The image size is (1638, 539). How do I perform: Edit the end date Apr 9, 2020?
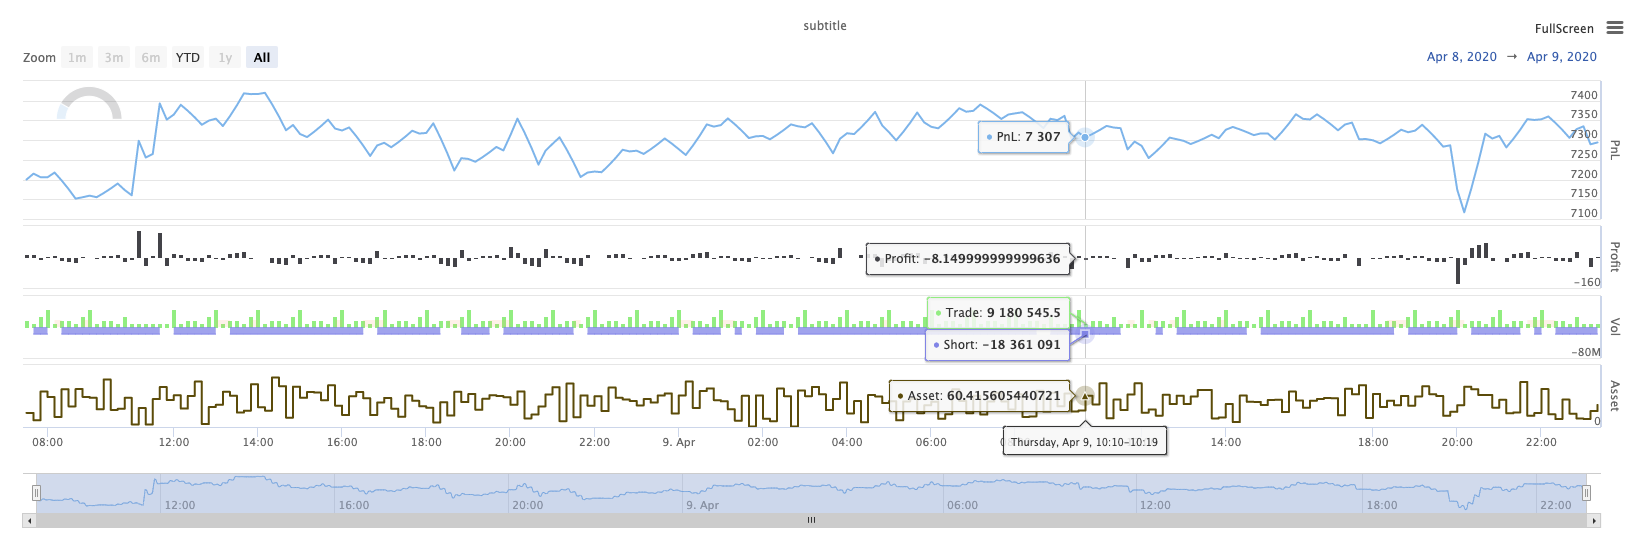coord(1561,57)
